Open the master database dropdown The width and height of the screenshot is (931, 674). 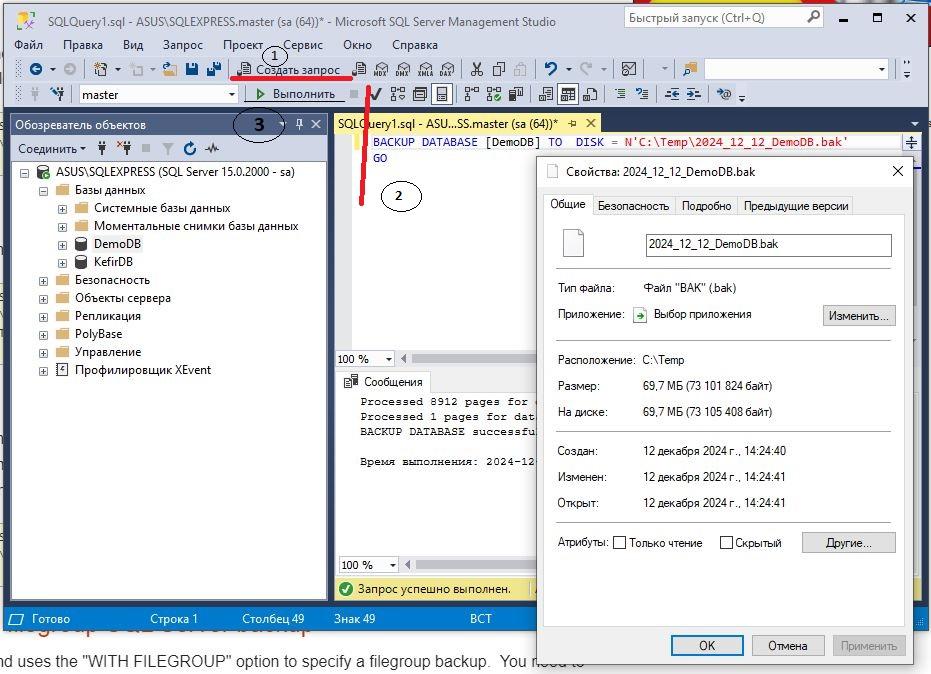click(232, 94)
